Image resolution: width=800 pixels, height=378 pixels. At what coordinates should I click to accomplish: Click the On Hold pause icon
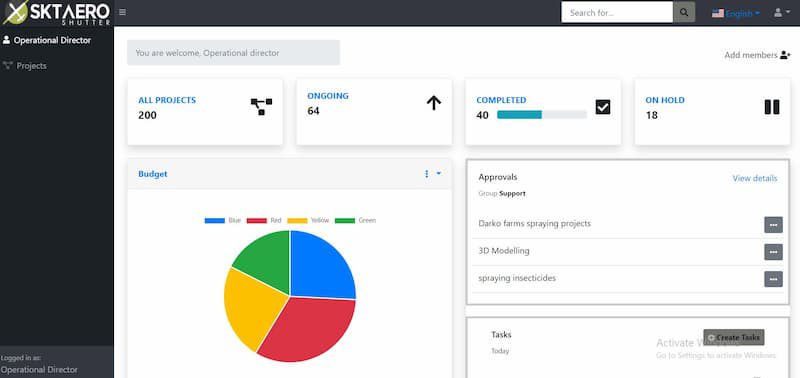click(x=772, y=107)
